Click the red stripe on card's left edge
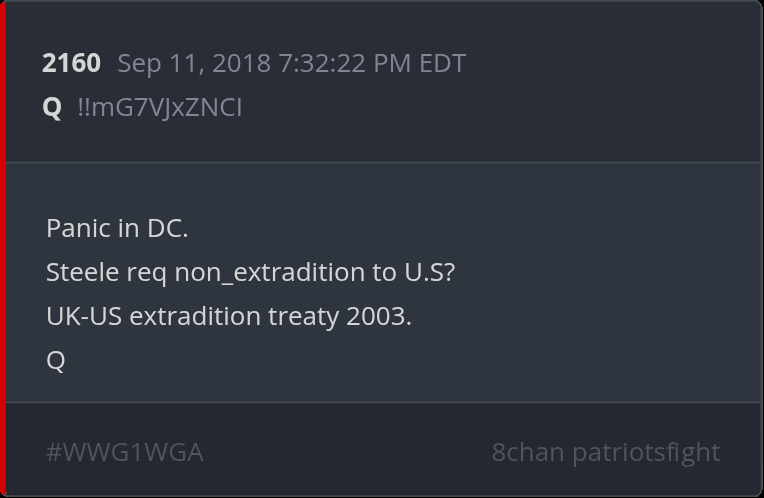 coord(3,249)
